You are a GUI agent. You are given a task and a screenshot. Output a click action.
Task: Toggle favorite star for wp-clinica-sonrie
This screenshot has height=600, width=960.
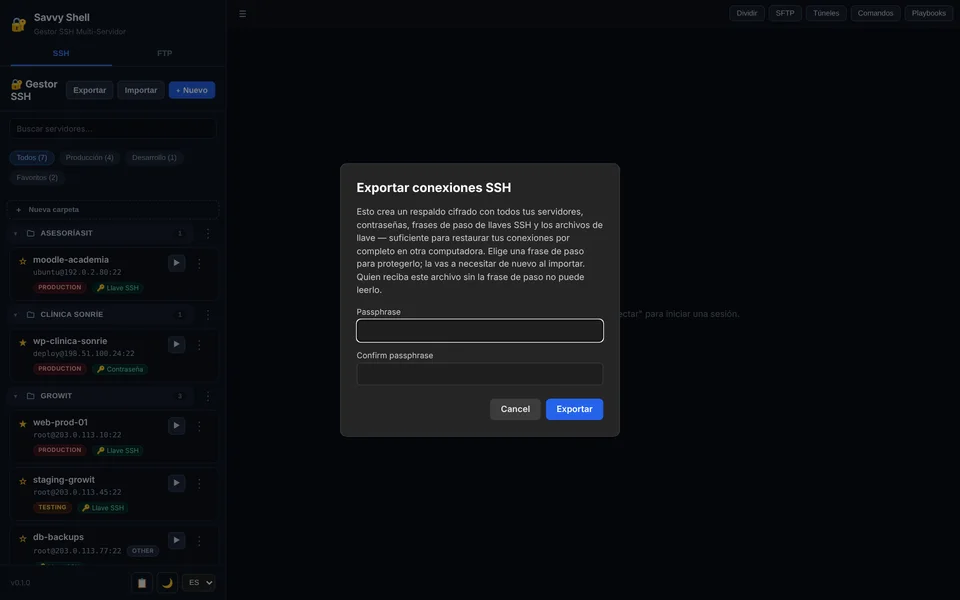[23, 342]
